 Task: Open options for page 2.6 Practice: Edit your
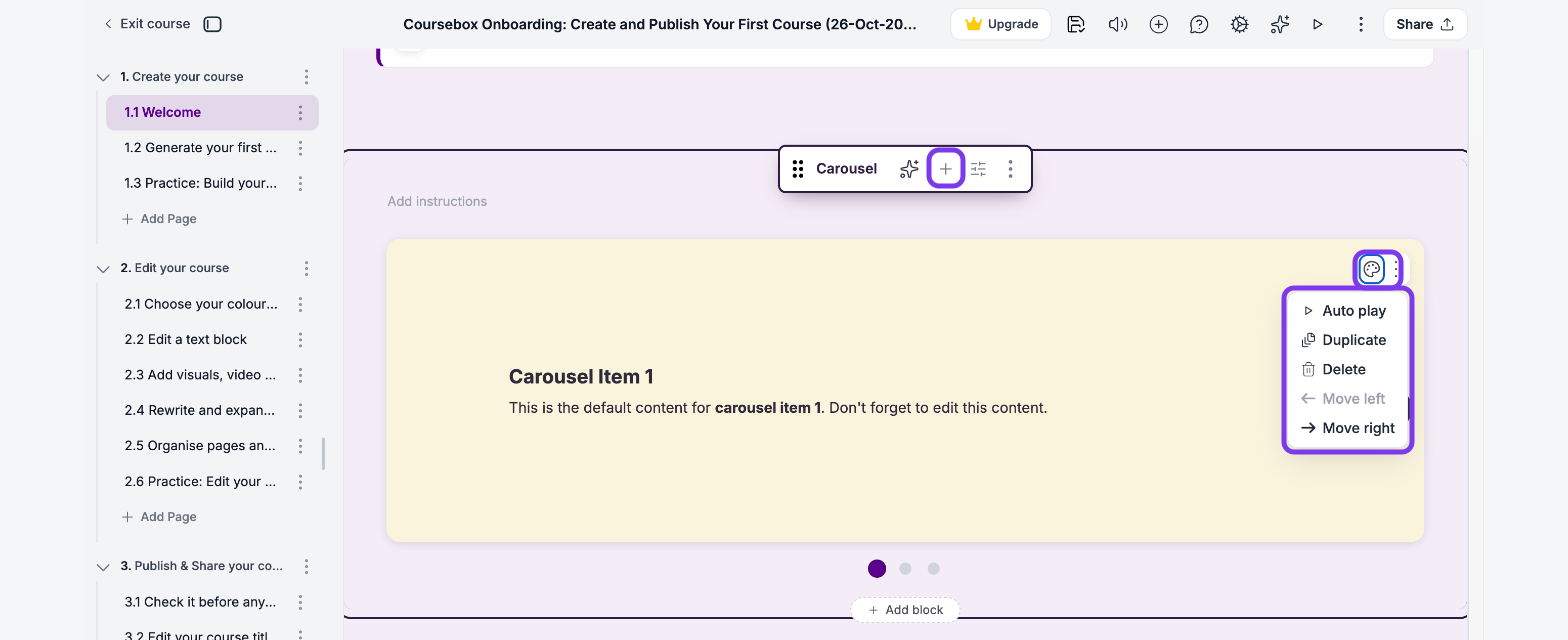[300, 482]
